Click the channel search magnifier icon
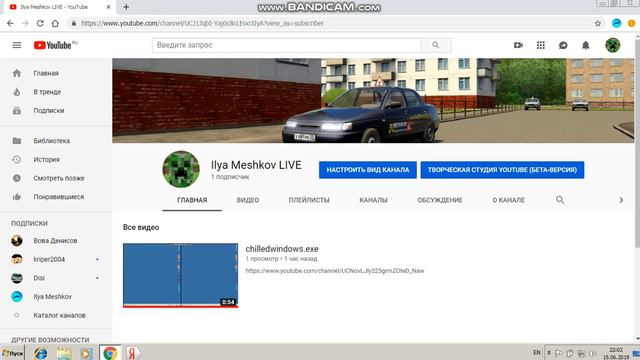Image resolution: width=640 pixels, height=360 pixels. (x=560, y=200)
